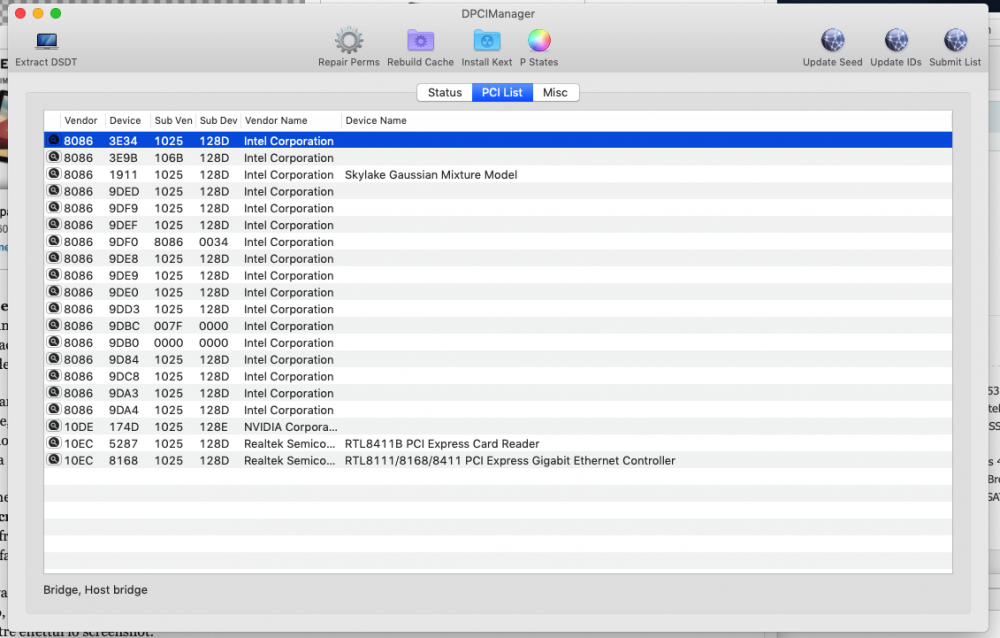Click Intel Corporation on the 9D84 row
1000x638 pixels.
tap(289, 360)
